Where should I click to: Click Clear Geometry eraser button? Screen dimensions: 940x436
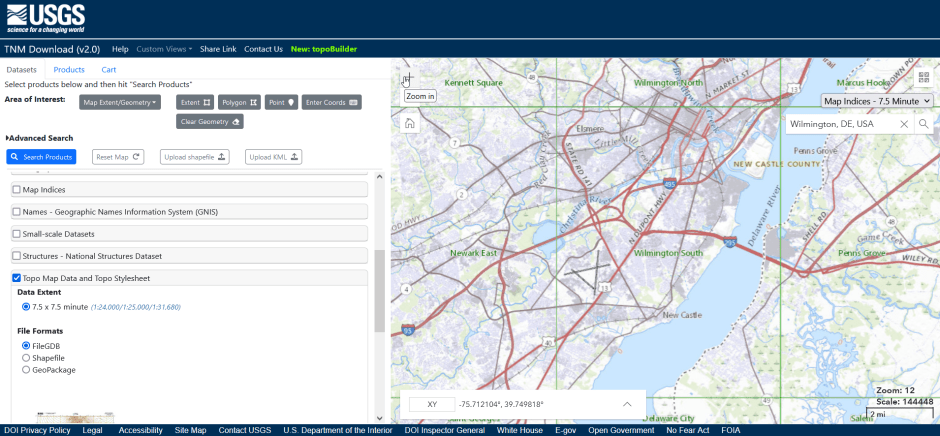[210, 122]
